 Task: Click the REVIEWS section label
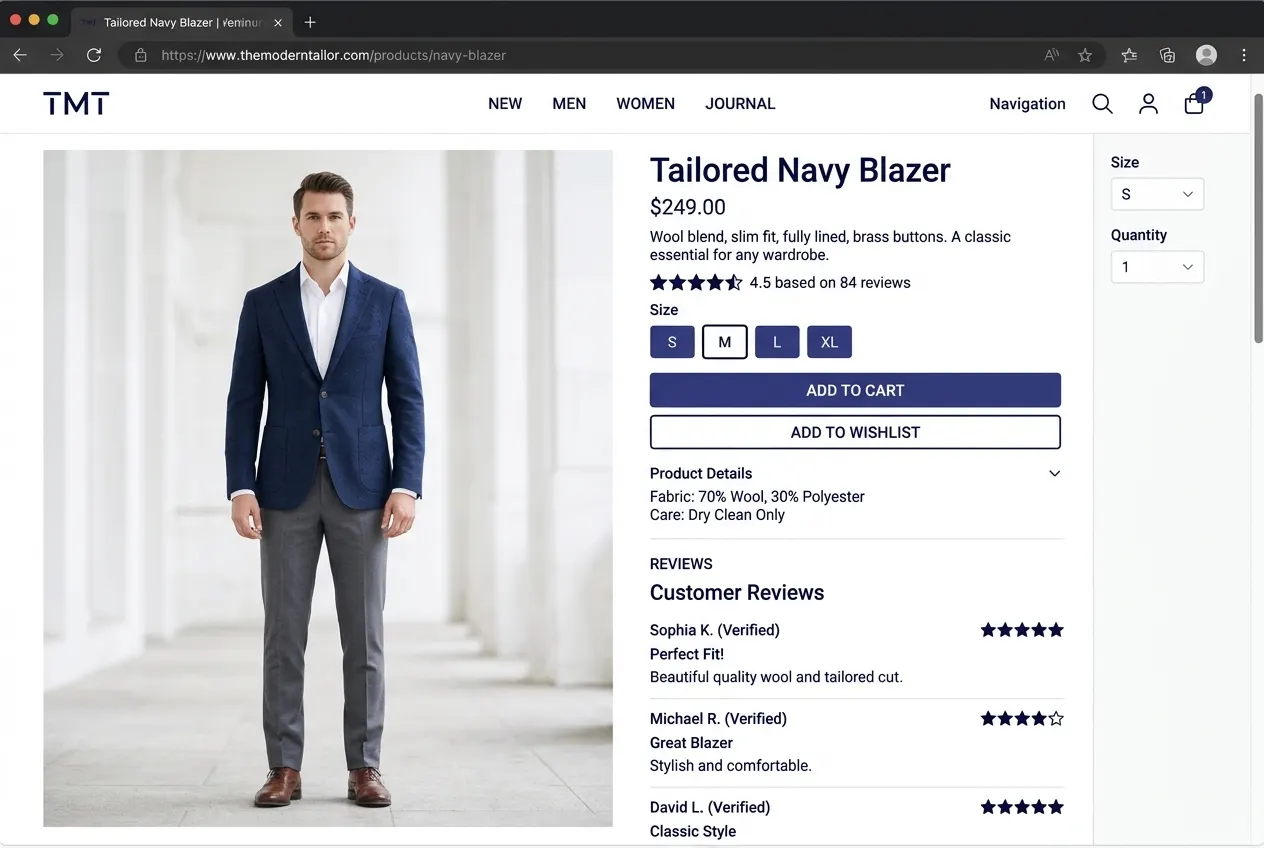pos(681,564)
